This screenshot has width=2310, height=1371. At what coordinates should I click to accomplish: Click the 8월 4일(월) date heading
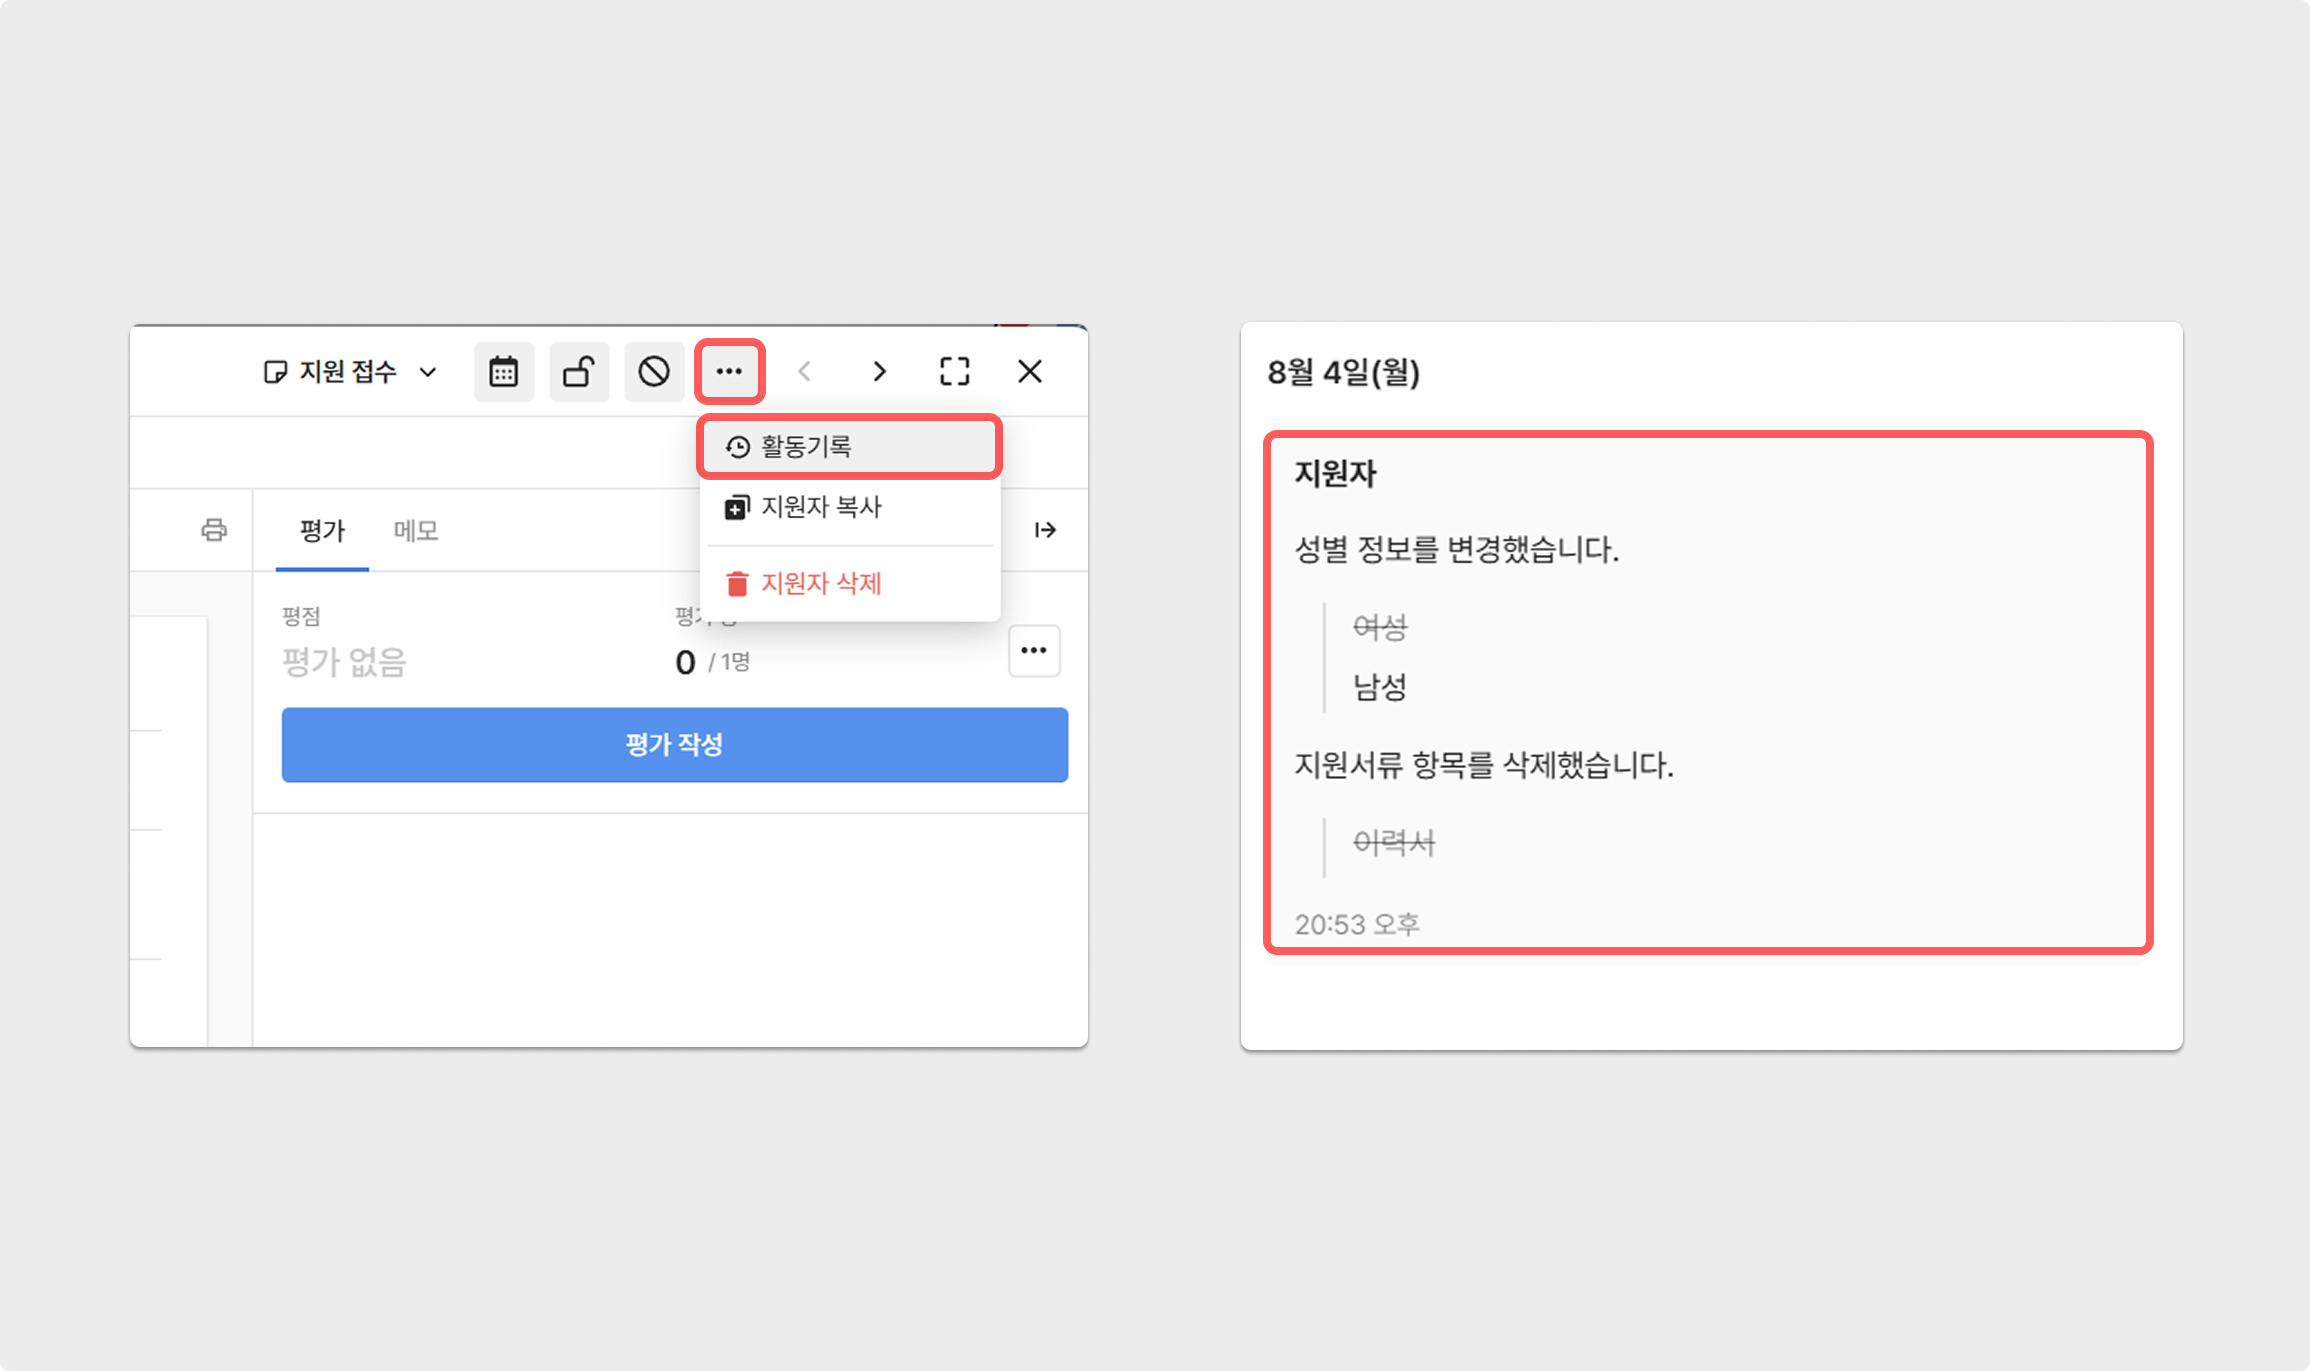(x=1343, y=373)
